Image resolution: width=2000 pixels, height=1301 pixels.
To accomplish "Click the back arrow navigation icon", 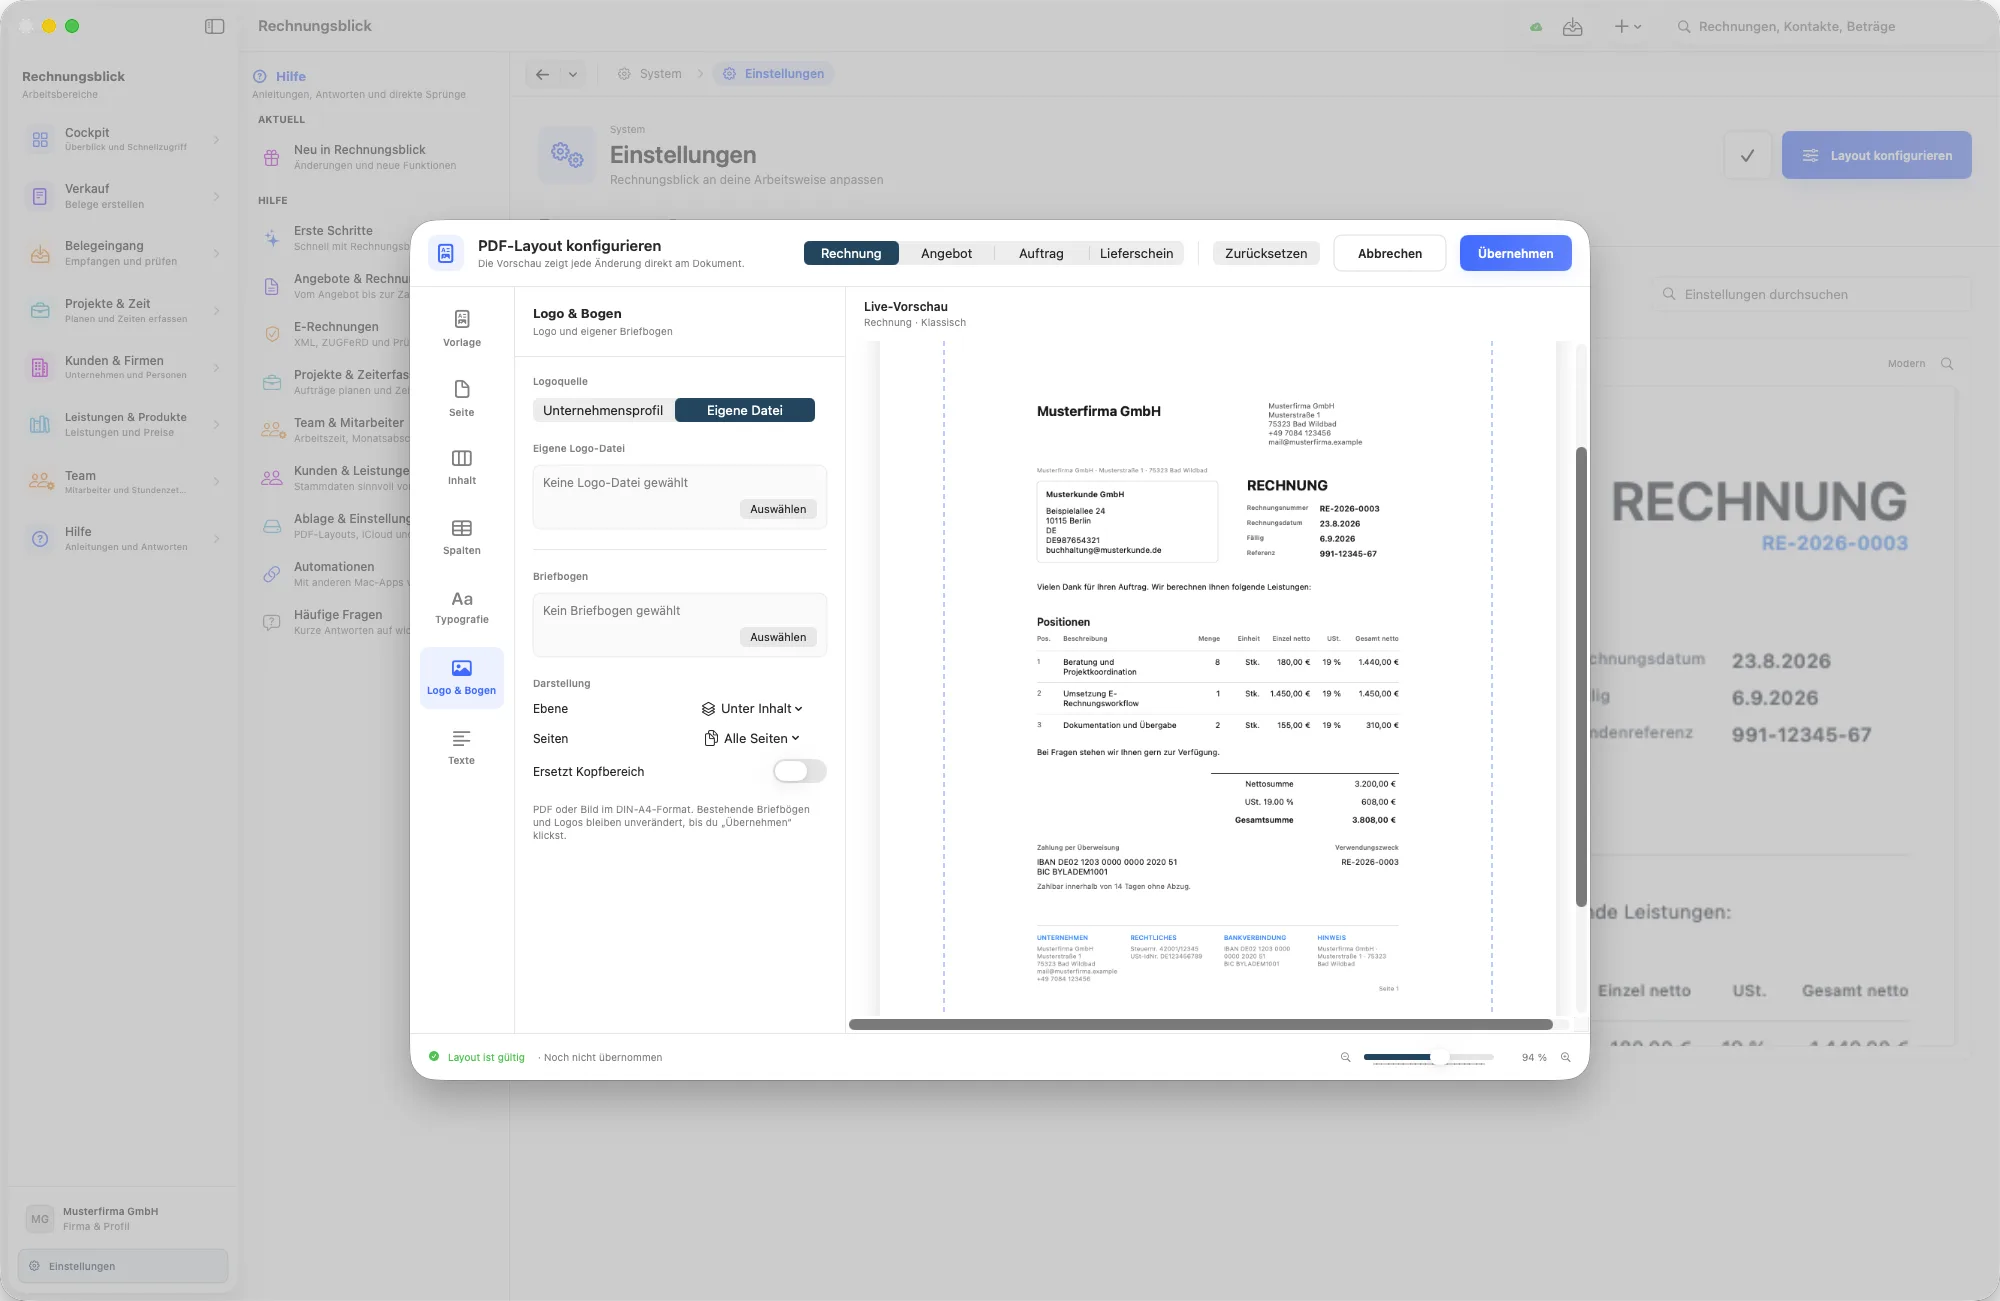I will (x=543, y=74).
